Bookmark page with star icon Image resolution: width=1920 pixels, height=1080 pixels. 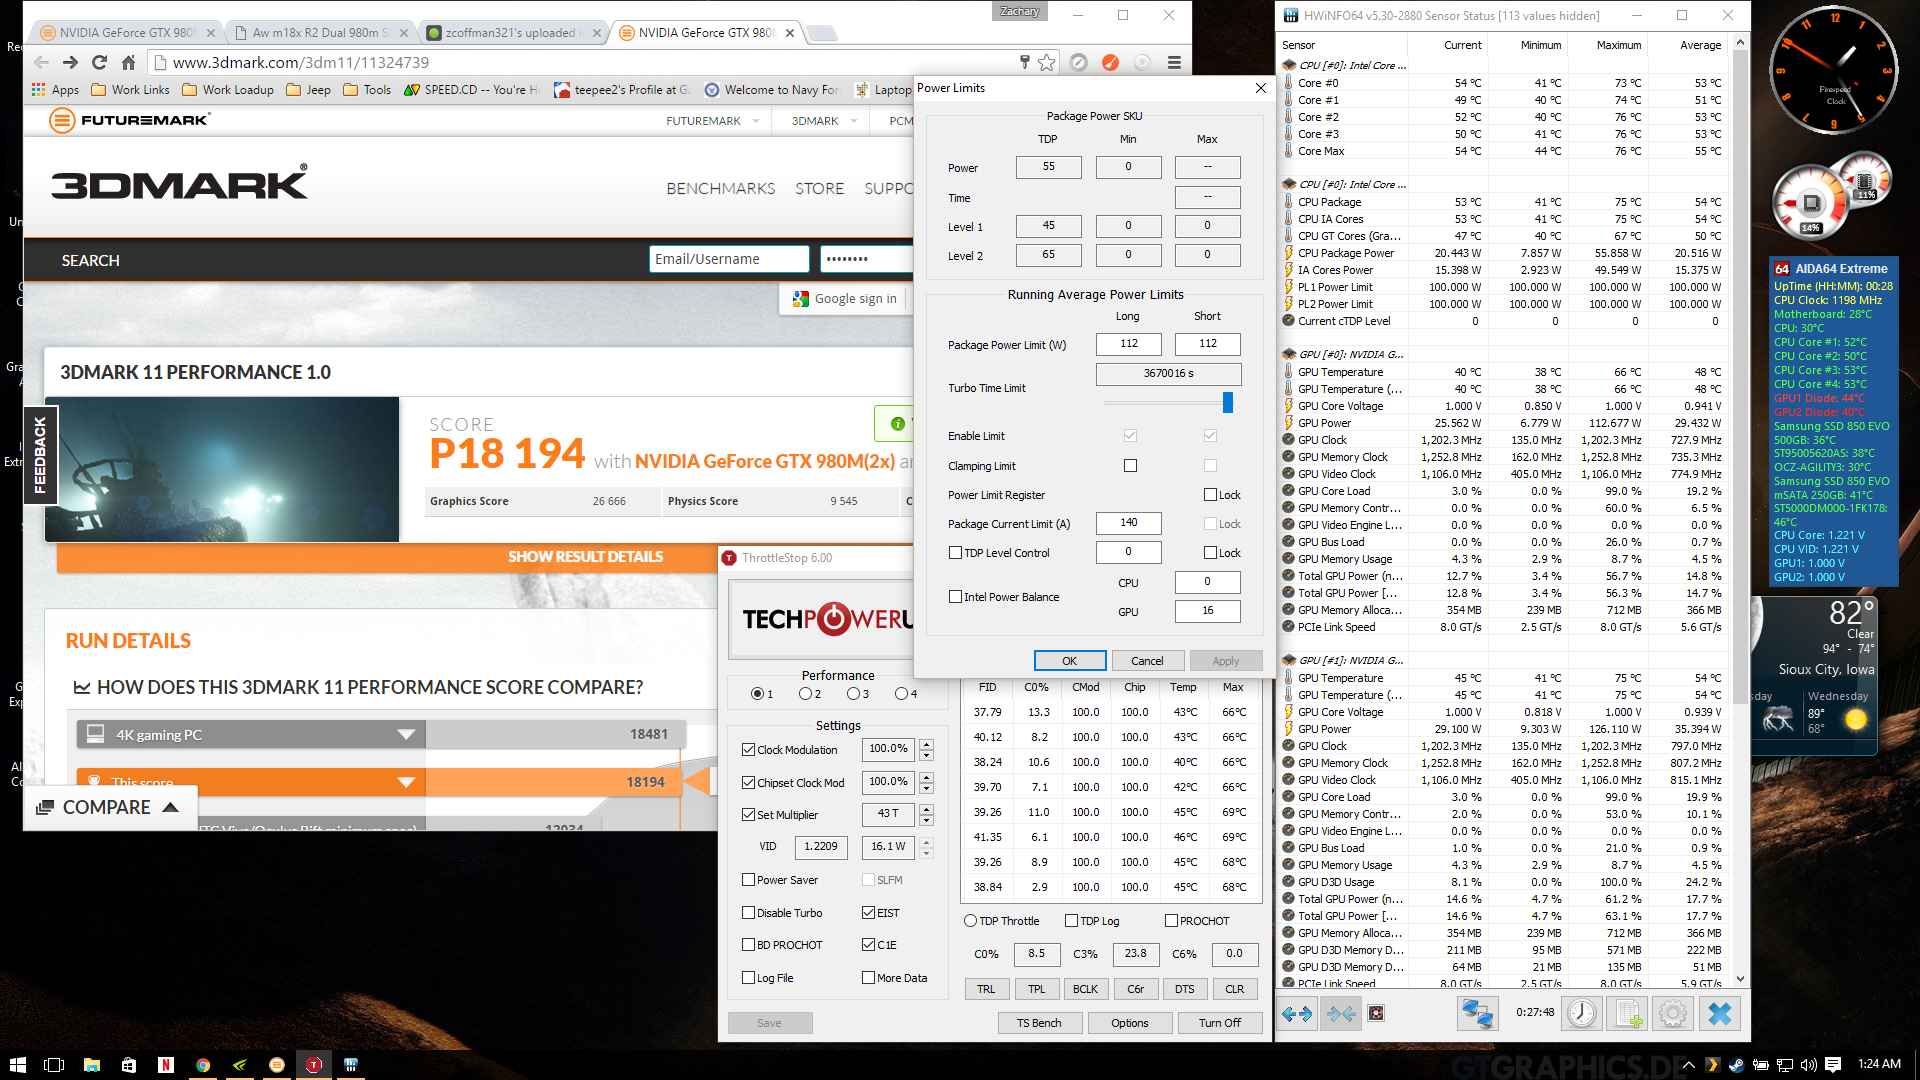click(1046, 62)
